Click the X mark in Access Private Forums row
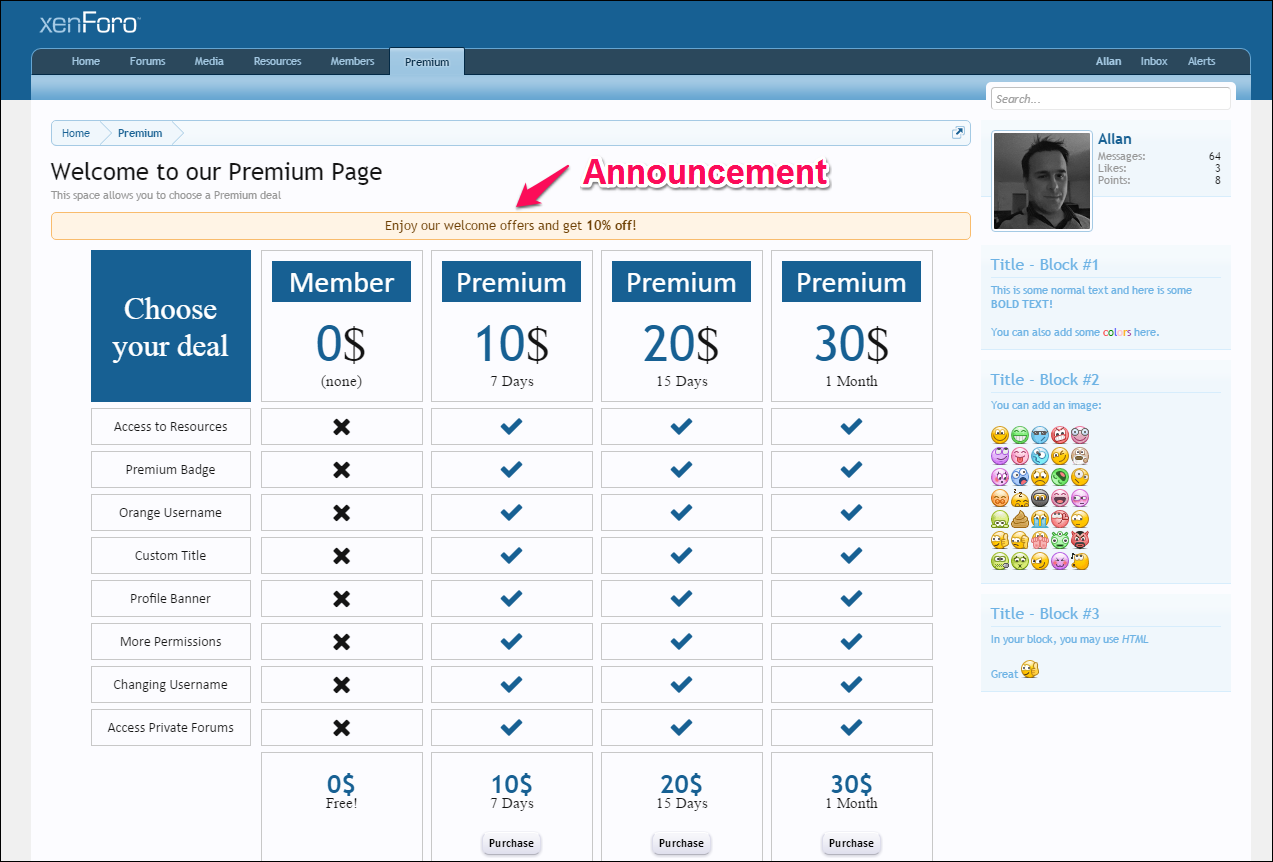 [x=341, y=728]
